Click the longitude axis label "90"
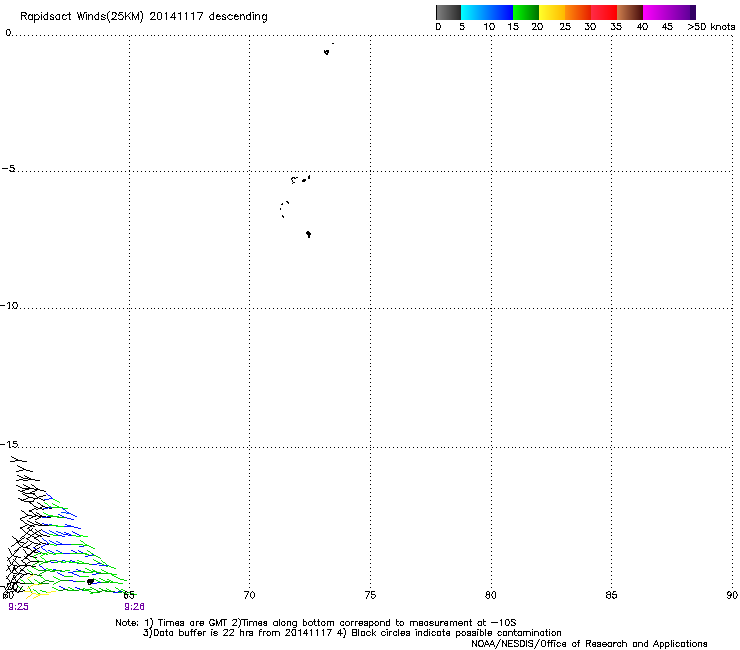The height and width of the screenshot is (650, 740). [x=732, y=595]
